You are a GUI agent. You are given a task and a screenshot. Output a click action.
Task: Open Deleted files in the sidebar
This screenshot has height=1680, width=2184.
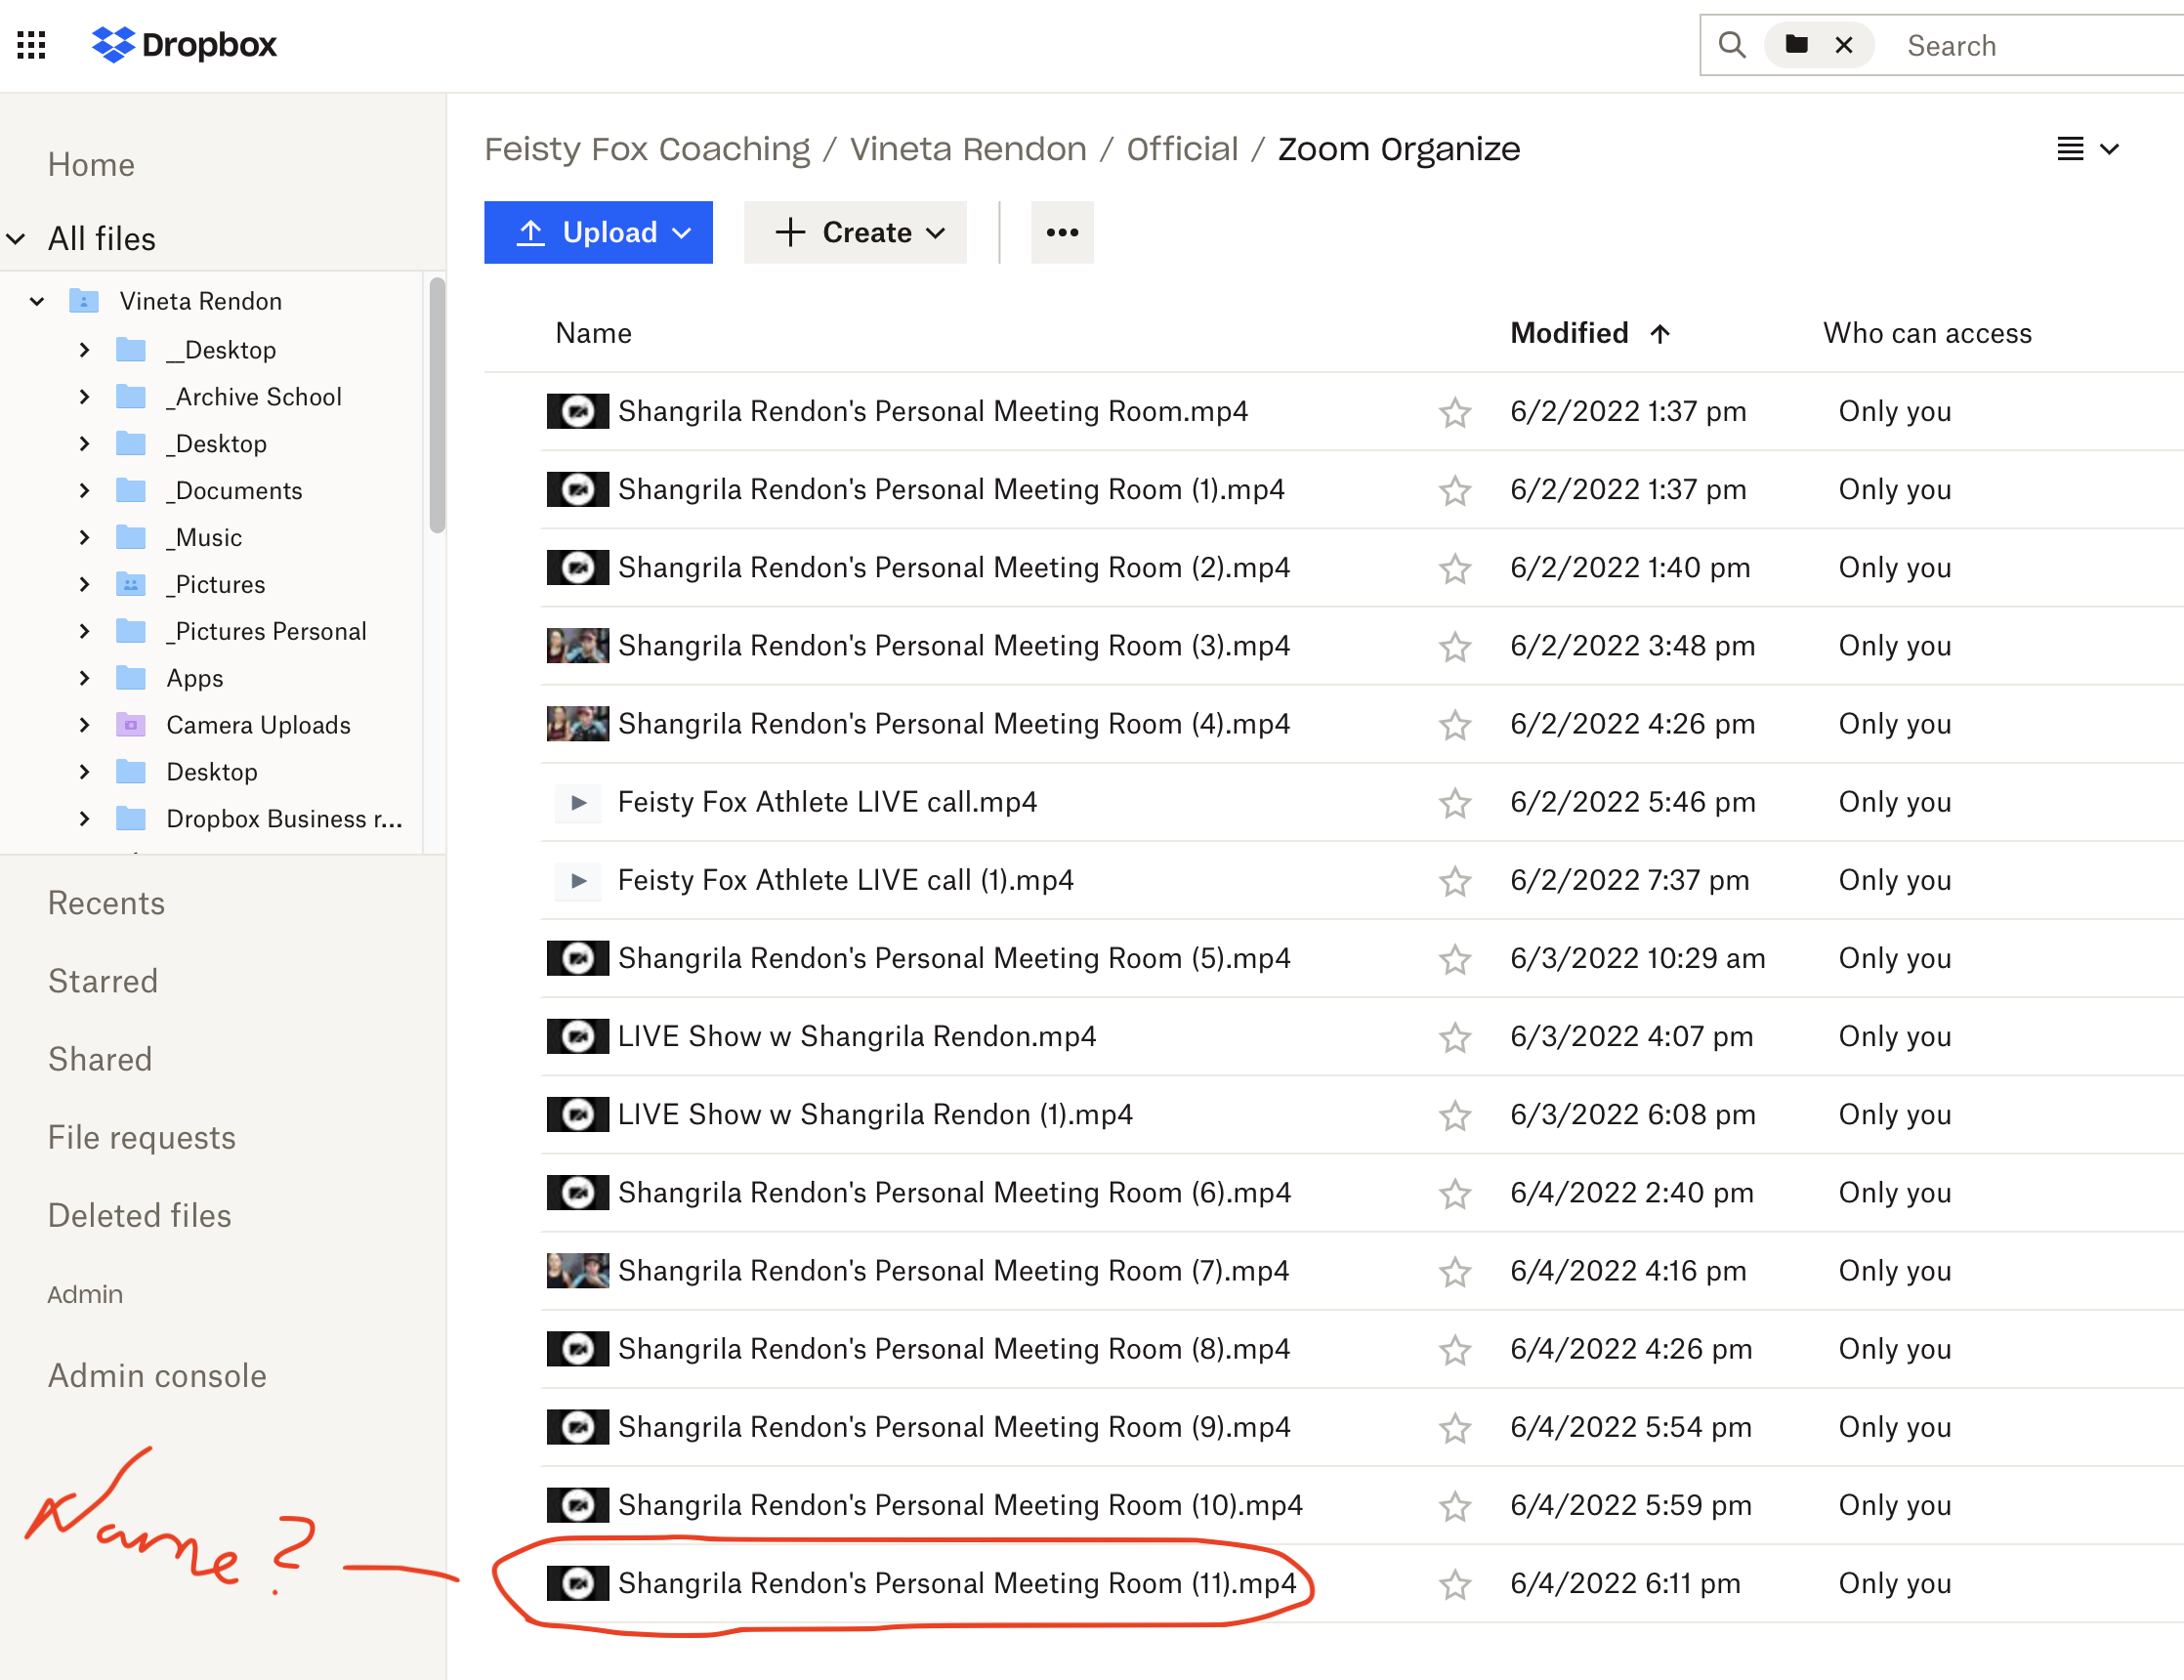(140, 1215)
